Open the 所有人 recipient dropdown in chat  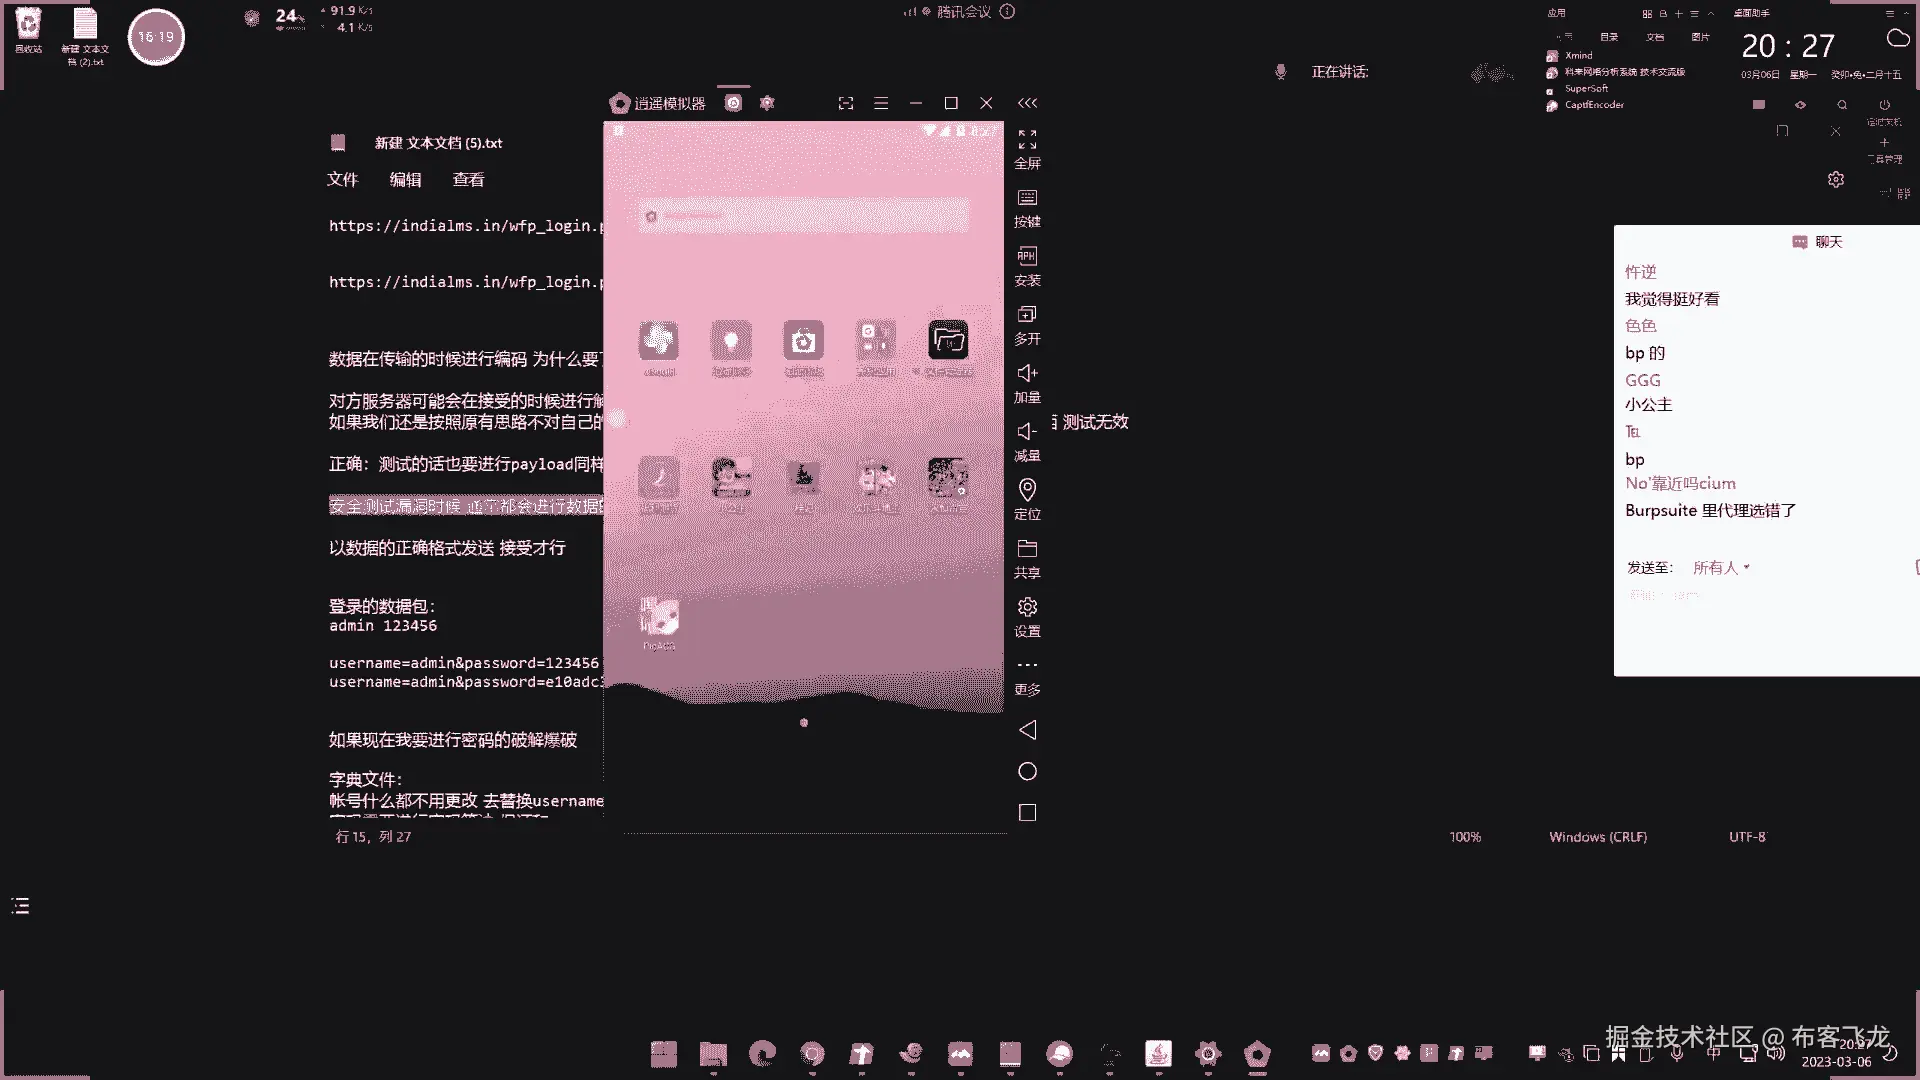1720,567
